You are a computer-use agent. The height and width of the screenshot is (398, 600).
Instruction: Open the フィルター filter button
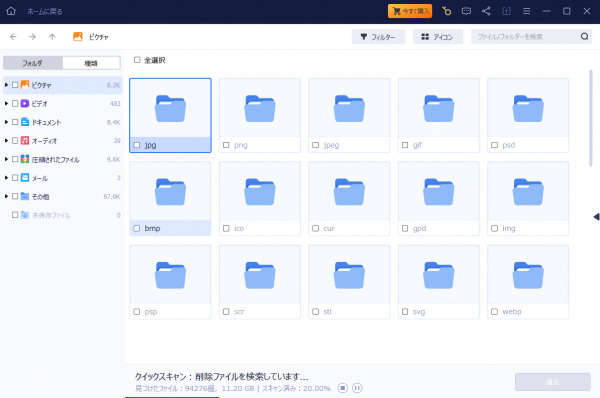[x=378, y=37]
